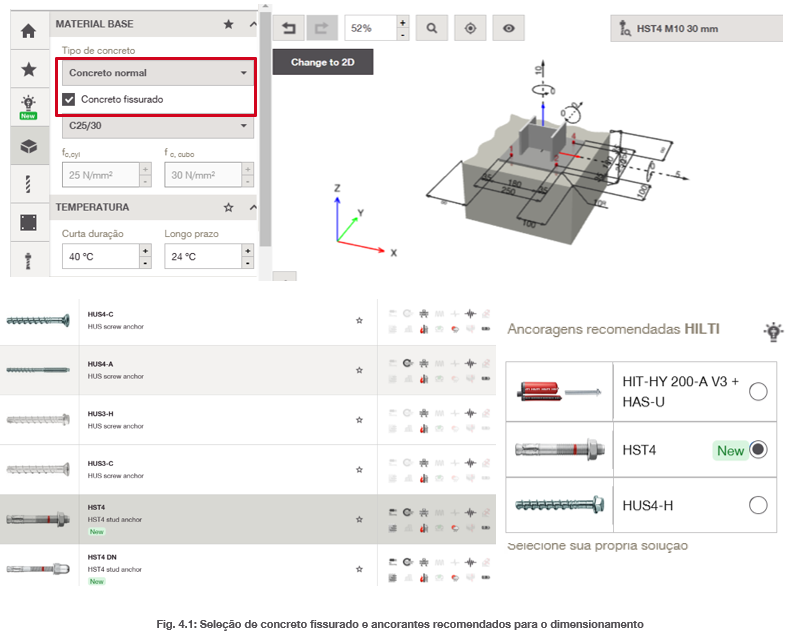Viewport: 810px width, 643px height.
Task: Select the HST4 stud anchor row
Action: tap(248, 519)
